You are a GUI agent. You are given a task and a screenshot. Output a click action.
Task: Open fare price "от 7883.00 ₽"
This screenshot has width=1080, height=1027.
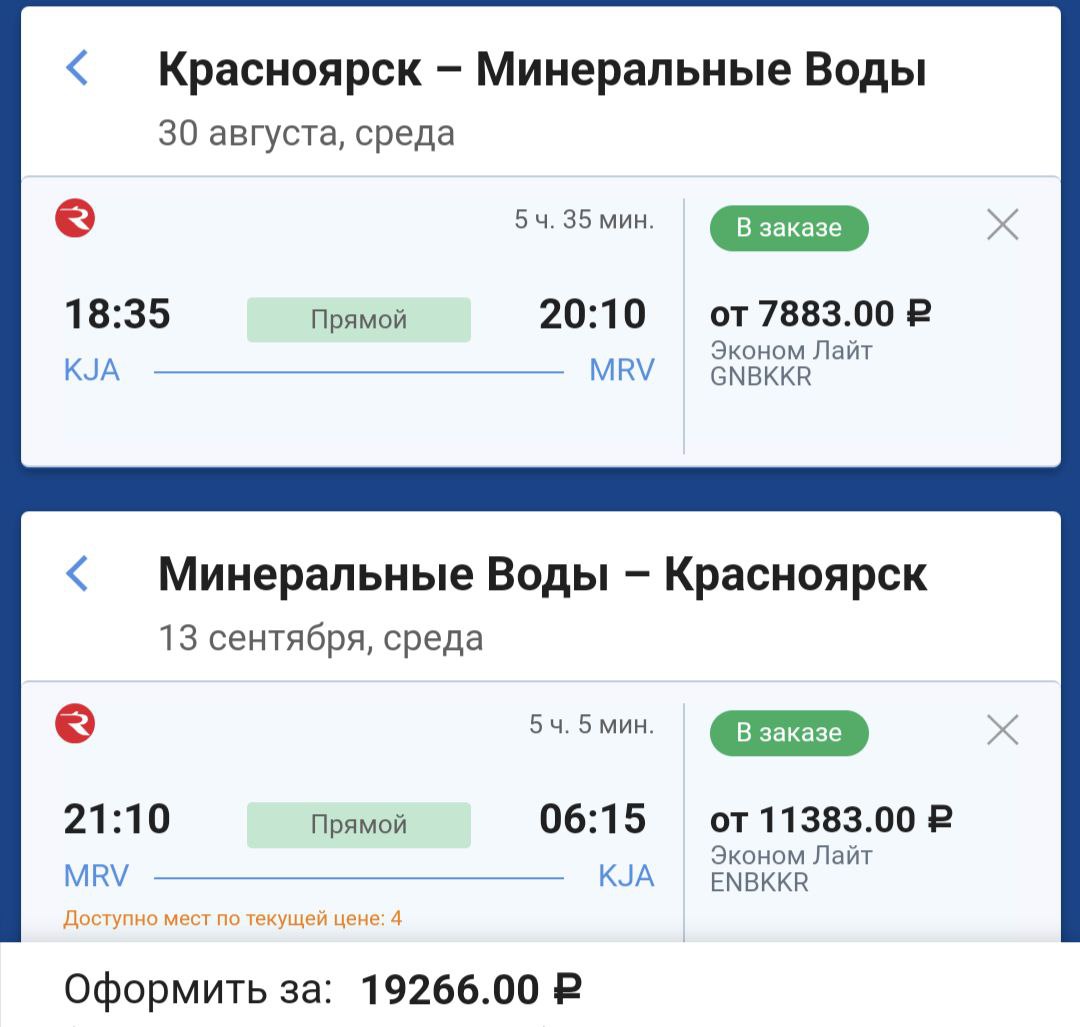820,315
